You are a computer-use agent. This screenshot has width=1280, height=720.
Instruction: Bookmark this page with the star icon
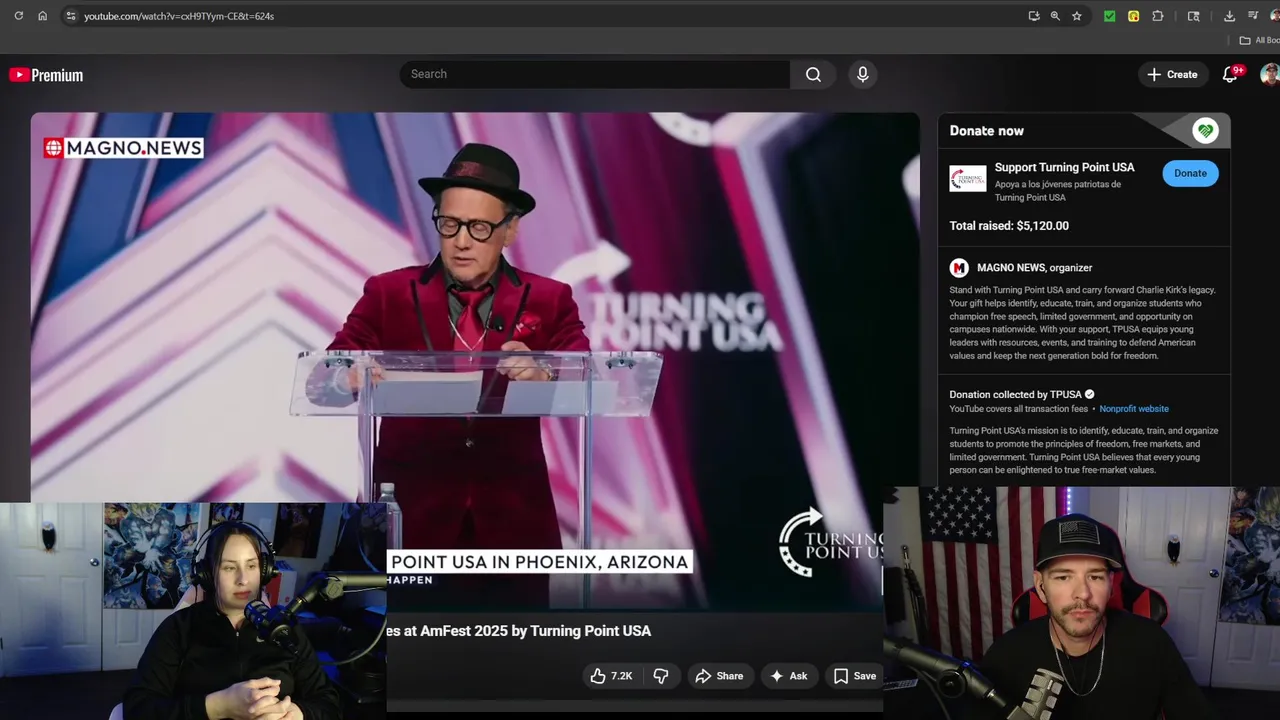[x=1077, y=16]
